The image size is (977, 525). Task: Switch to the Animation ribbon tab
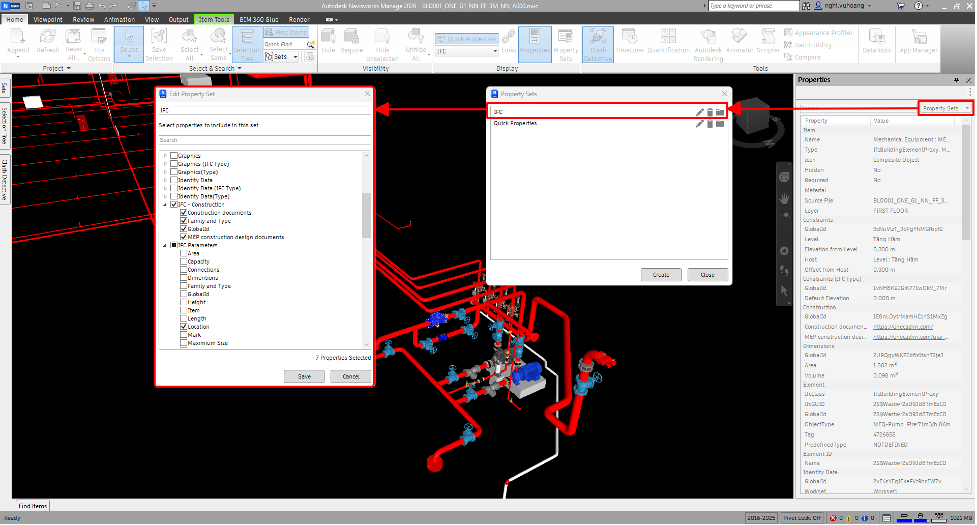point(120,19)
